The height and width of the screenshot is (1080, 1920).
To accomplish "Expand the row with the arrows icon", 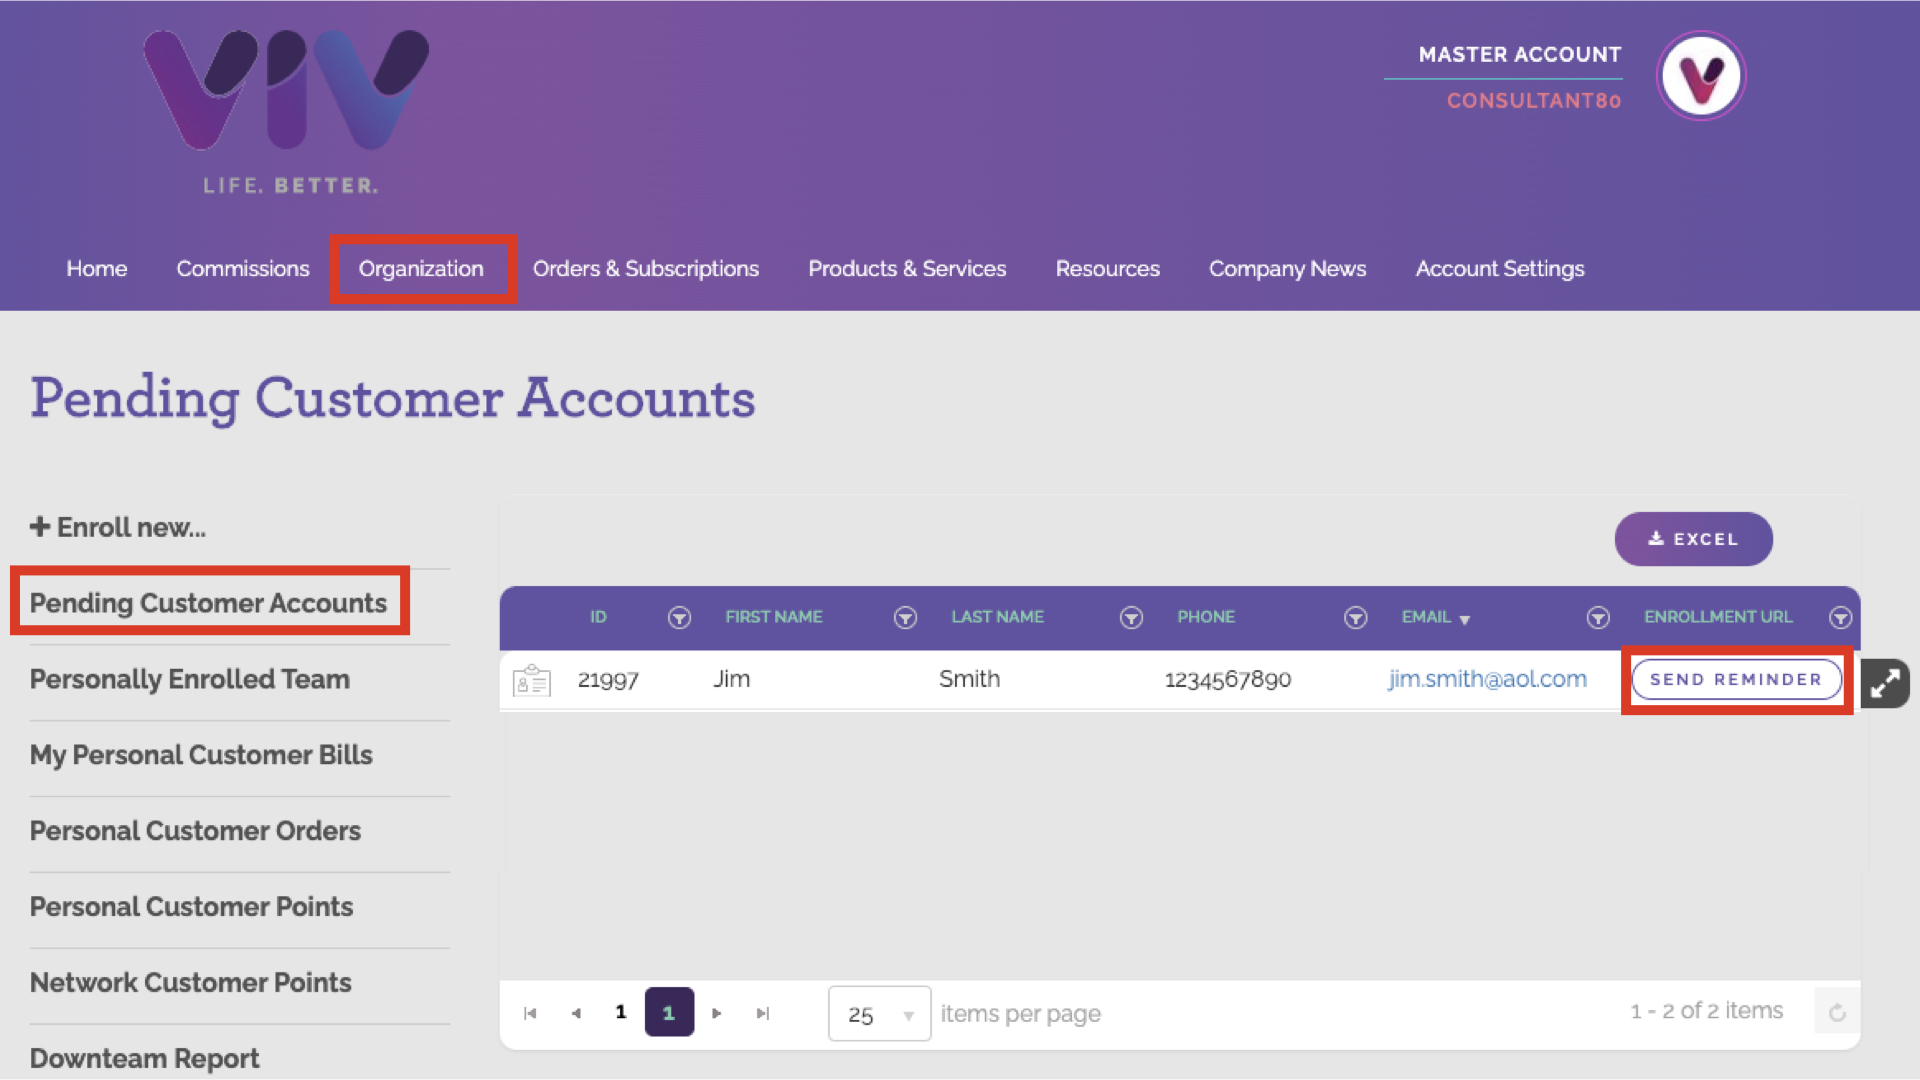I will (x=1885, y=683).
